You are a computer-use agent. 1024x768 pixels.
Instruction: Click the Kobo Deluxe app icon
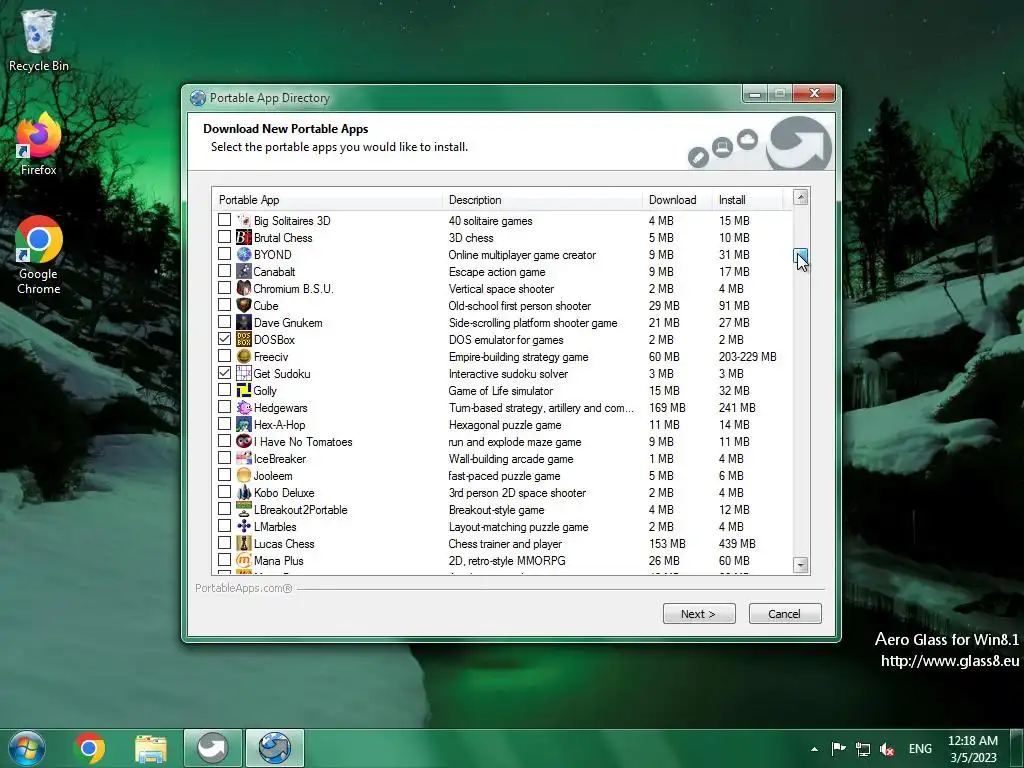244,492
